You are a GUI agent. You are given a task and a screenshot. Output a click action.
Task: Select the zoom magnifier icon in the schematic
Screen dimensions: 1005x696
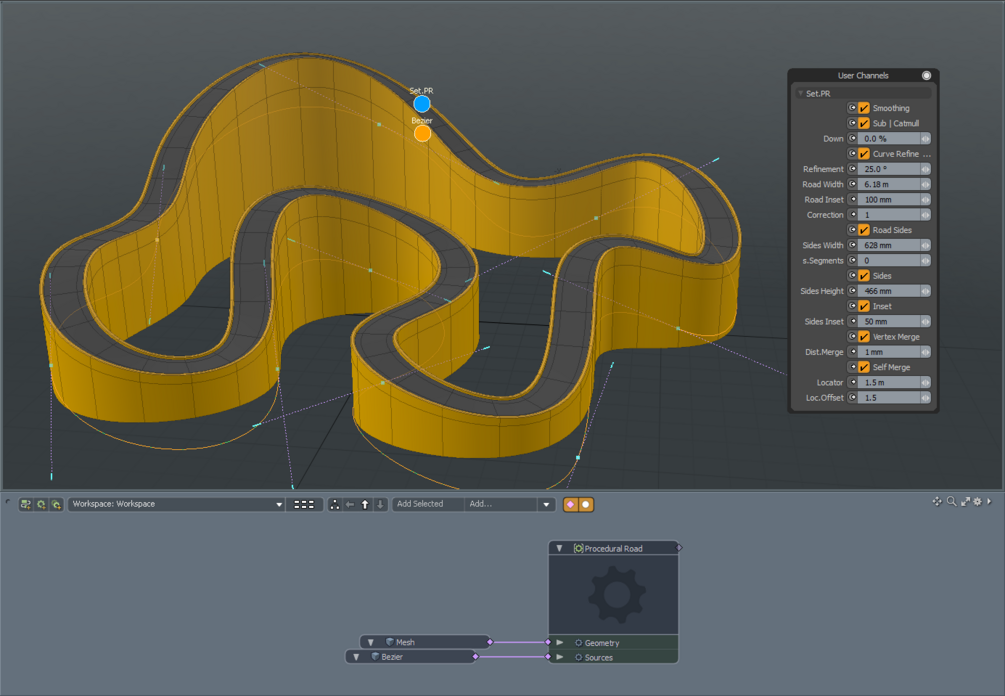[951, 503]
